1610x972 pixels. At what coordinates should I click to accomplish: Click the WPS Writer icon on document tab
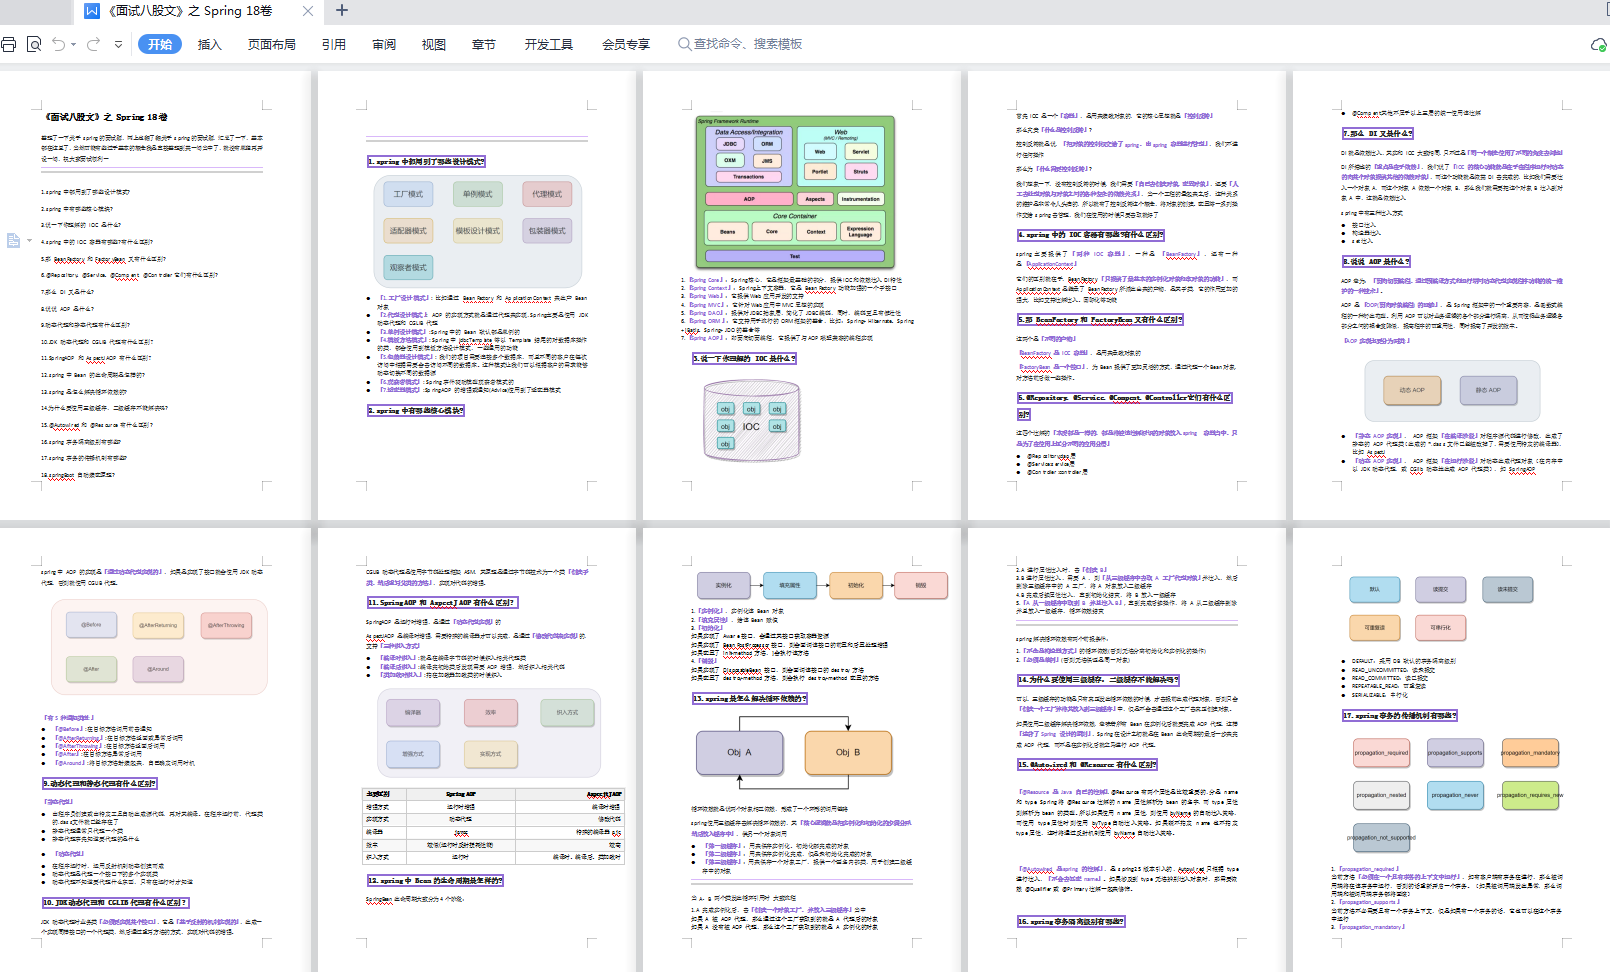[92, 11]
